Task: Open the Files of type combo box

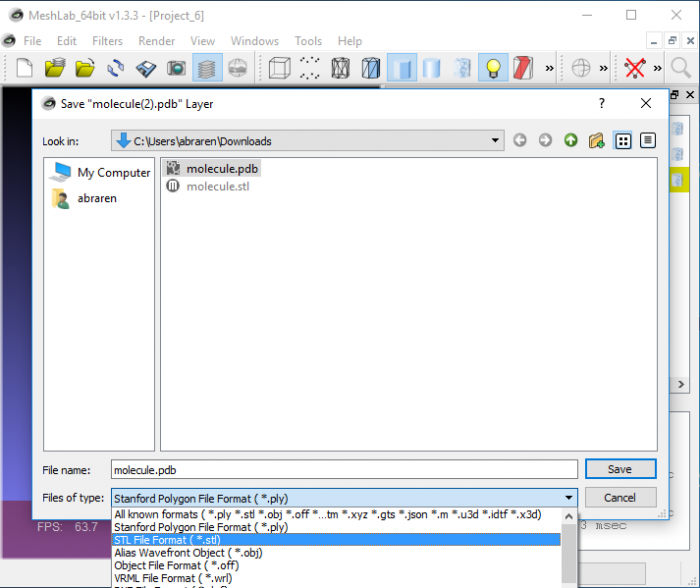Action: pos(344,498)
